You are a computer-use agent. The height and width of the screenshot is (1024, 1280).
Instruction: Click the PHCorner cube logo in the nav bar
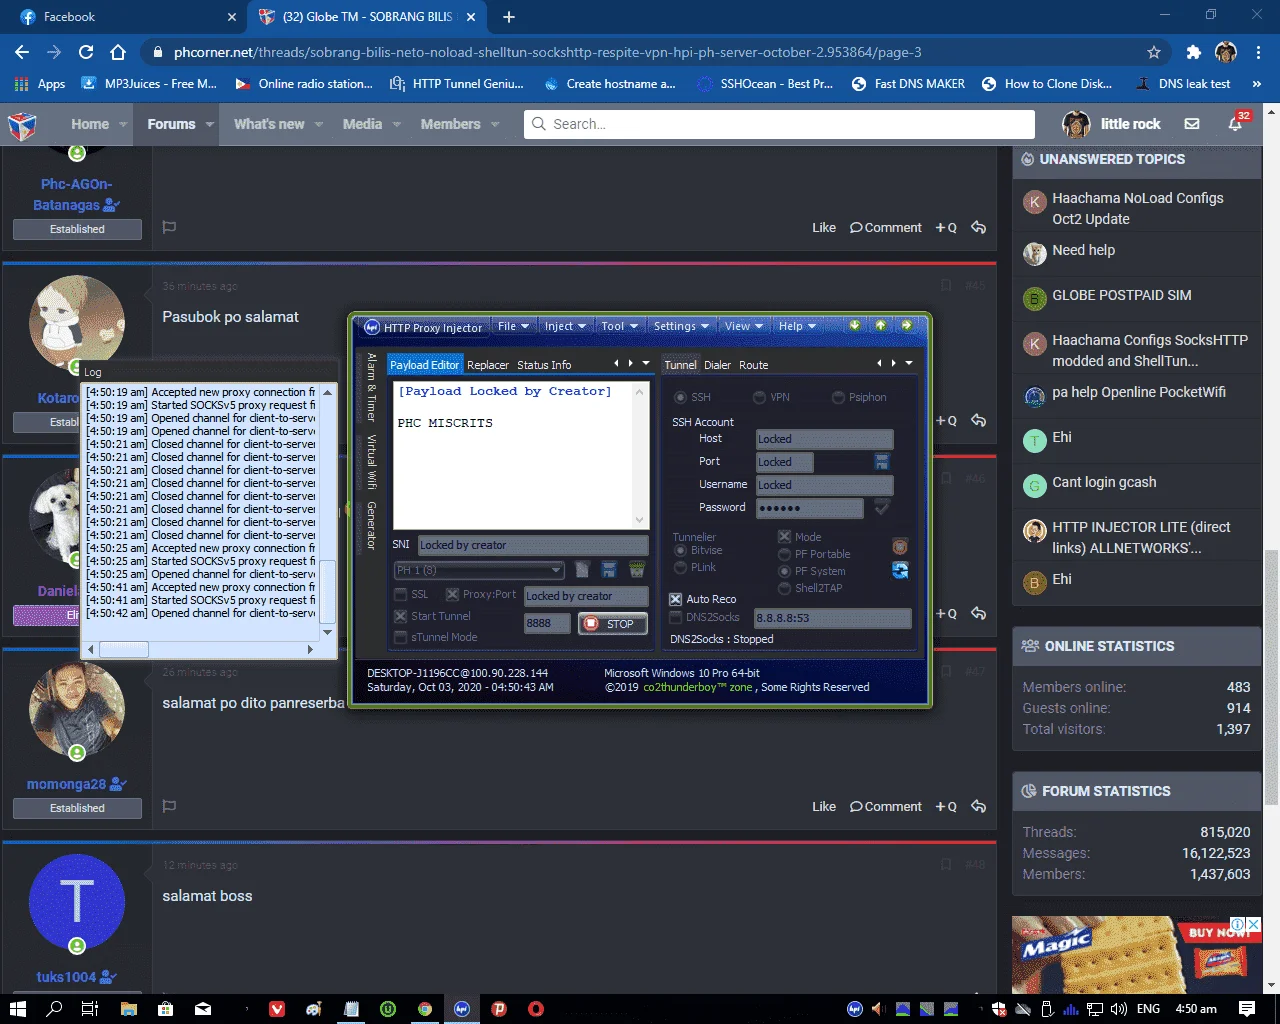[x=22, y=125]
